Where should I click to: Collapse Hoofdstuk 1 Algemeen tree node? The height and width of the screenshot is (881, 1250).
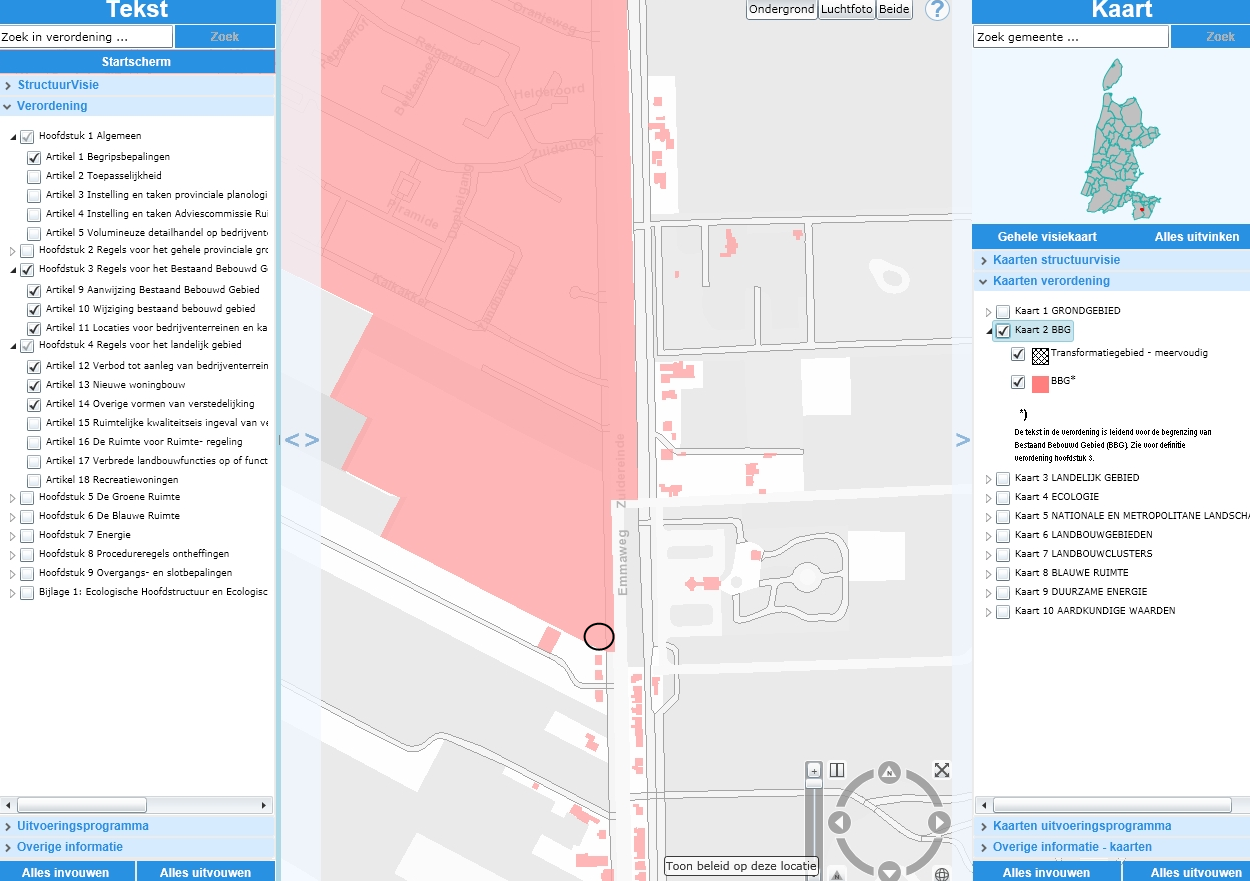(x=14, y=137)
